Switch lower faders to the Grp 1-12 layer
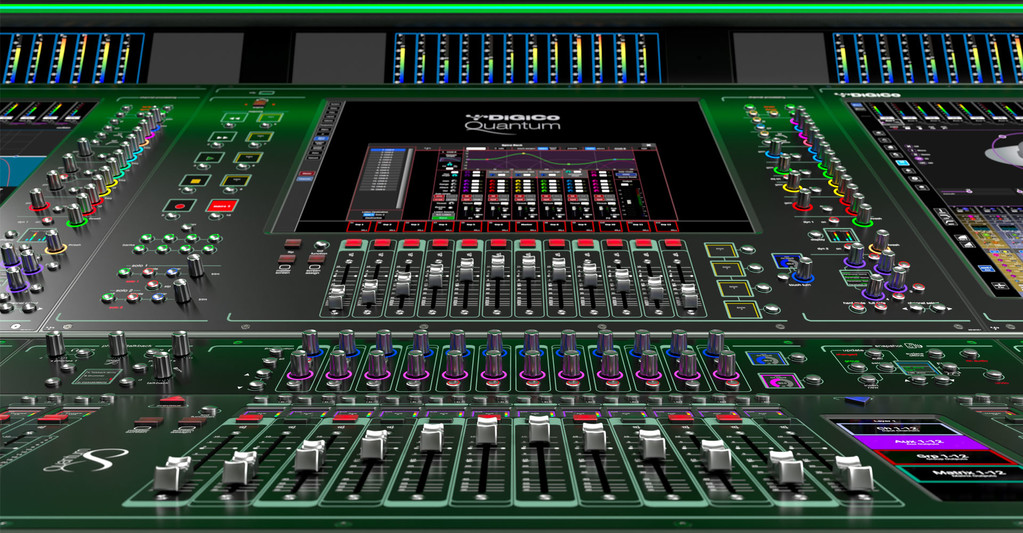This screenshot has height=533, width=1023. coord(945,457)
